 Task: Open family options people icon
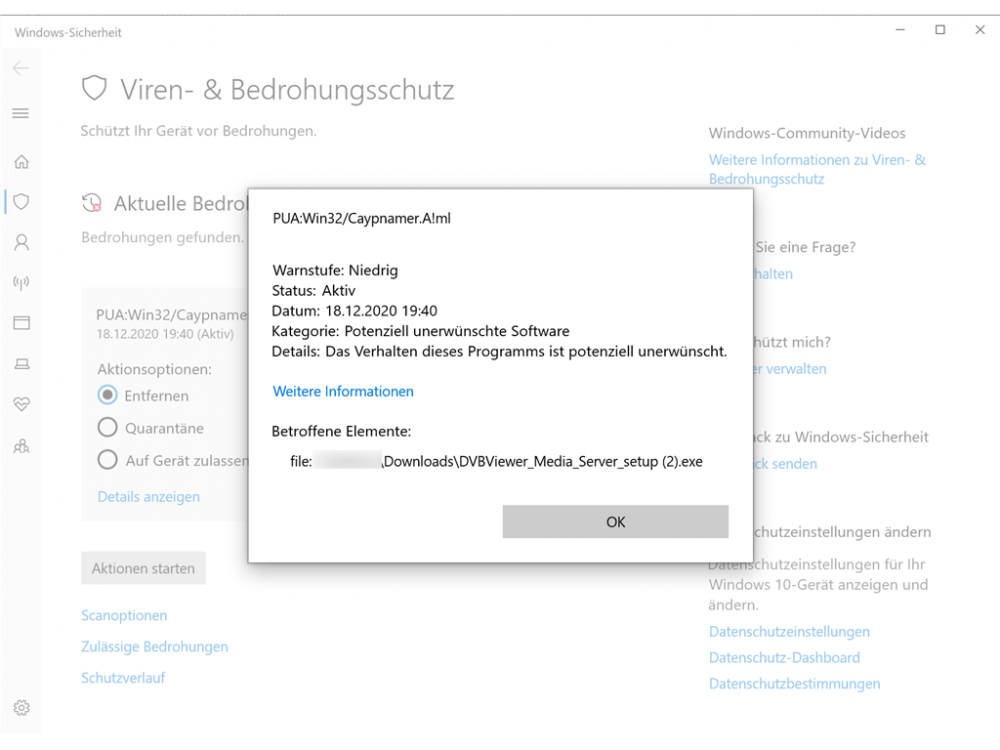pos(21,446)
